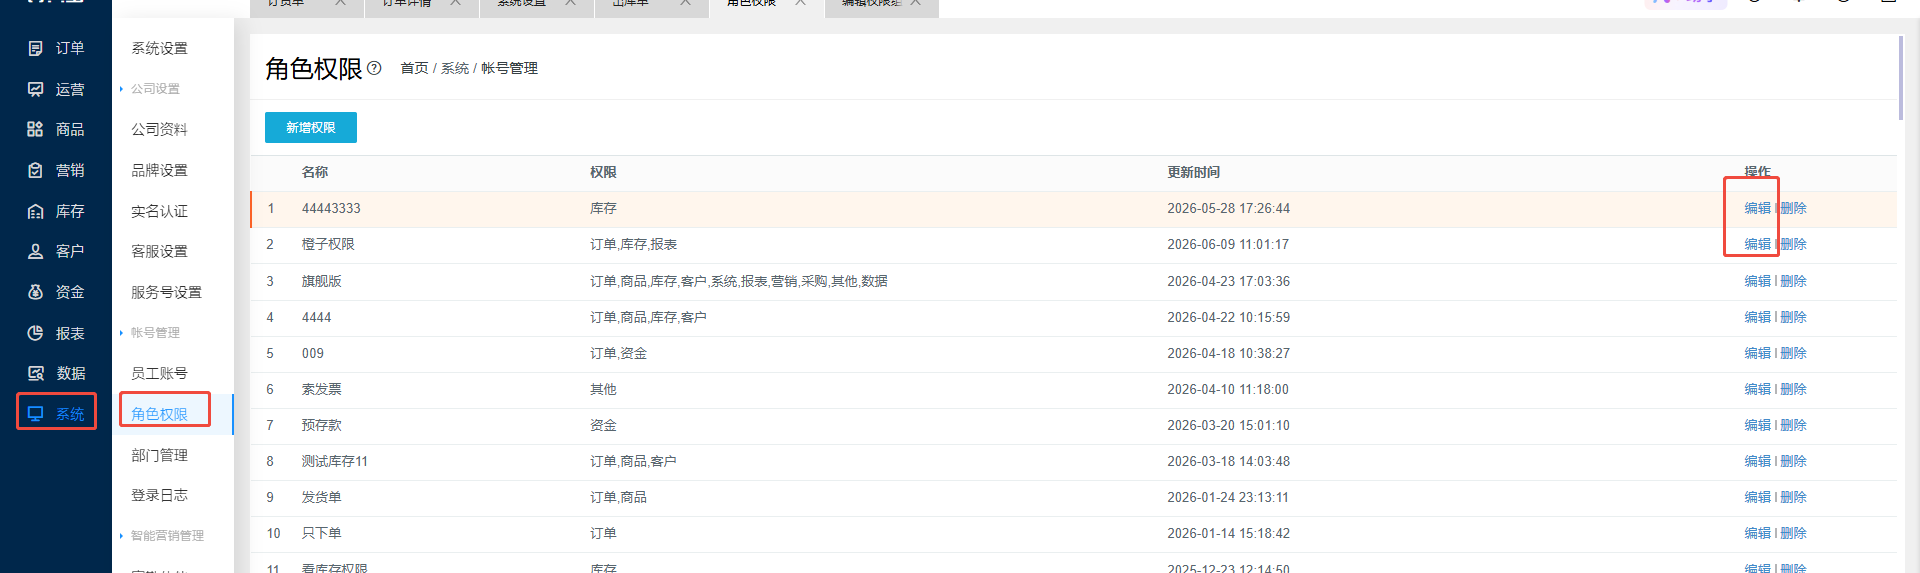This screenshot has width=1920, height=573.
Task: Click the help icon beside 角色权限 title
Action: [374, 68]
